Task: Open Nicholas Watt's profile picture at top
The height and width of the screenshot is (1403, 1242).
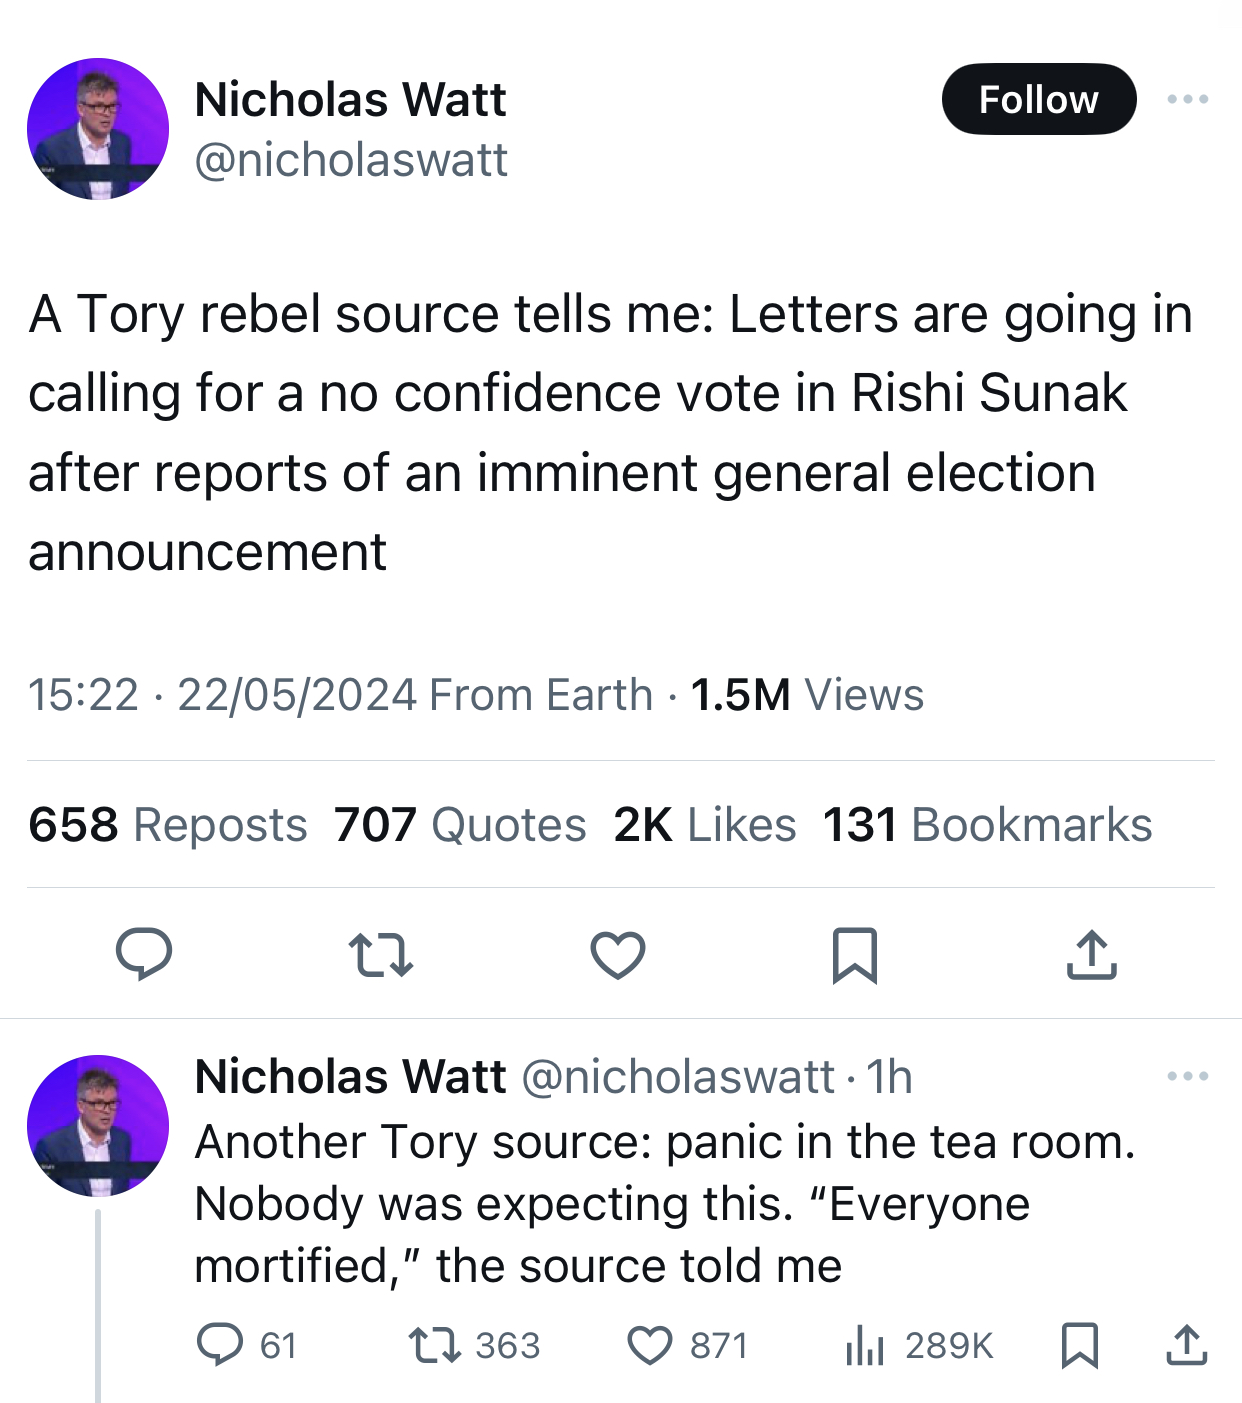Action: [98, 129]
